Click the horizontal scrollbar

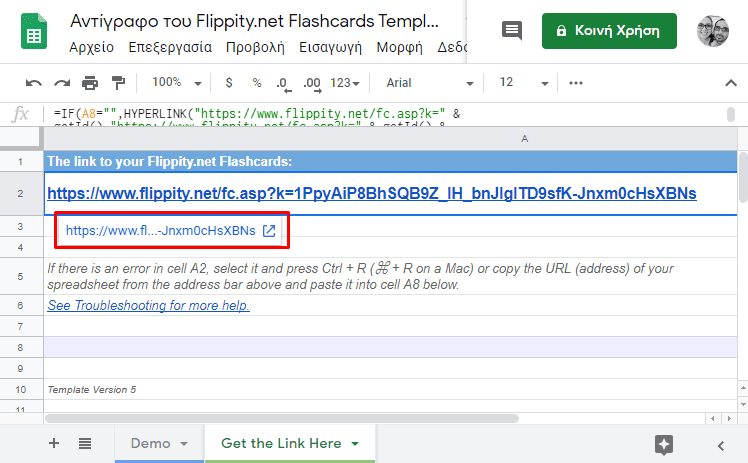281,419
